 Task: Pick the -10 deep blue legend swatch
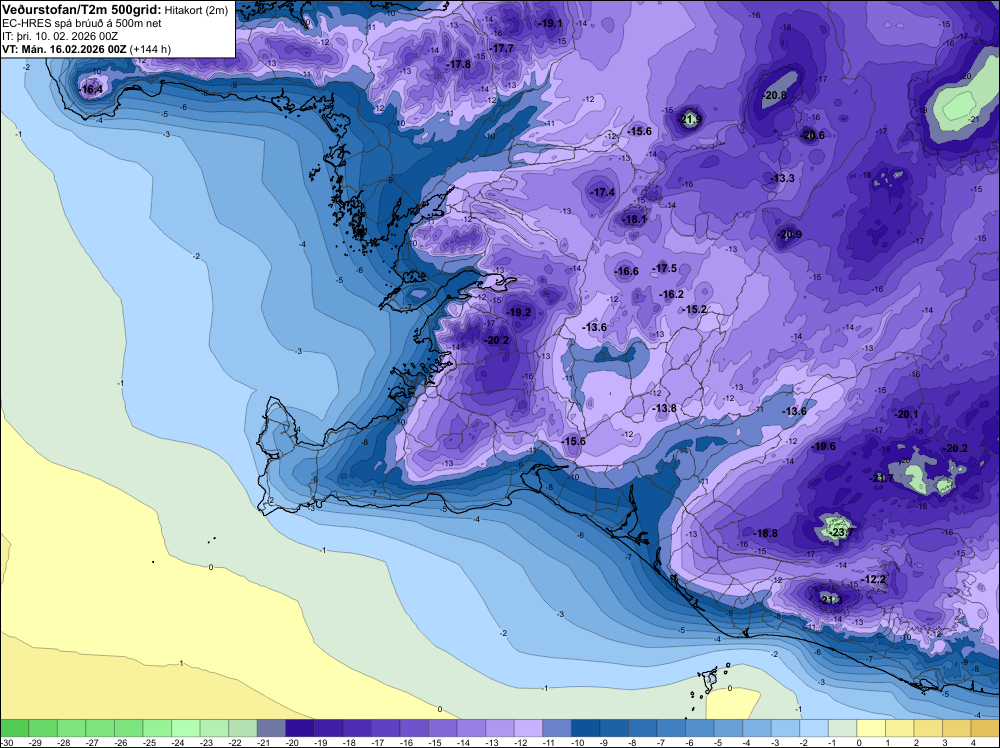tap(585, 728)
